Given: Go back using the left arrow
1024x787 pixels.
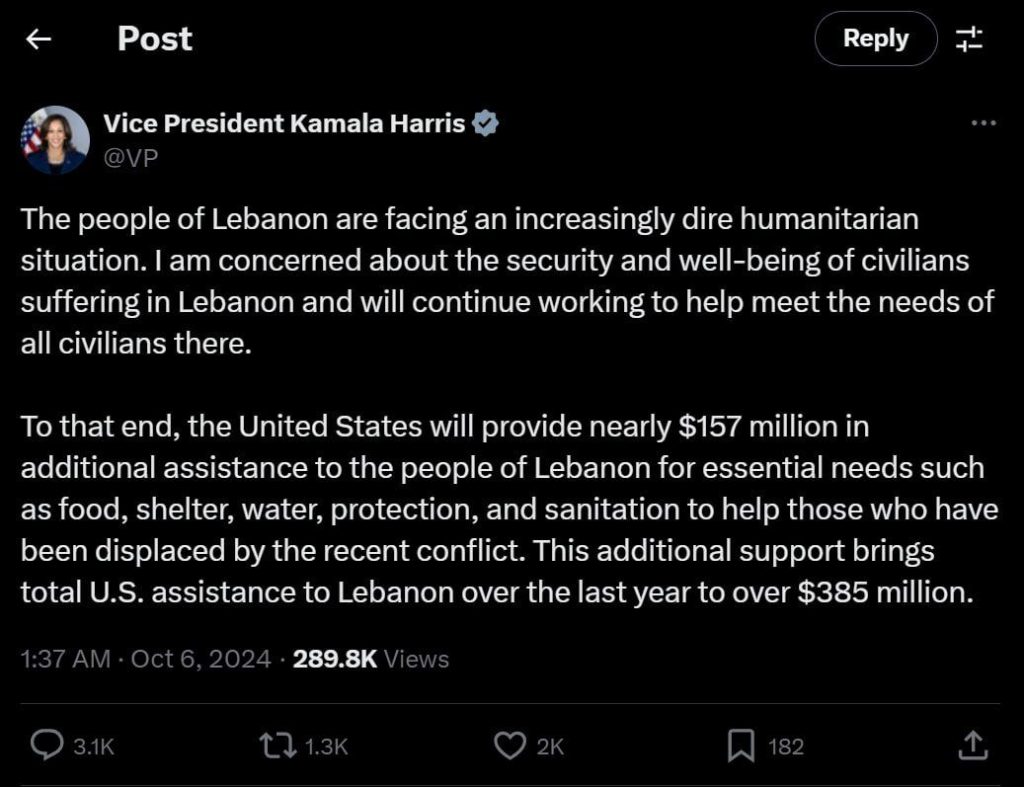Looking at the screenshot, I should (x=38, y=39).
